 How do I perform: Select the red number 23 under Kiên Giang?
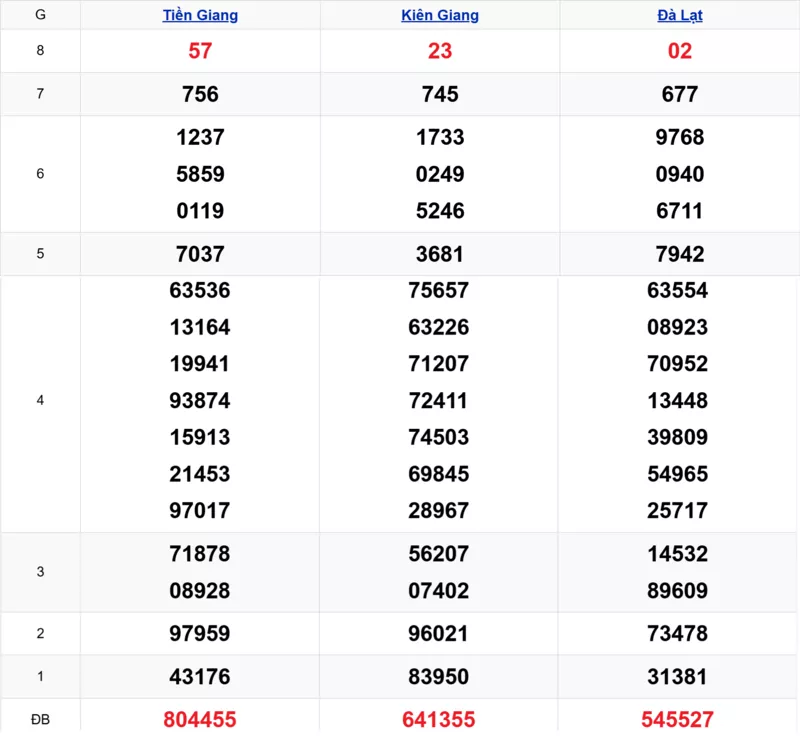click(440, 51)
